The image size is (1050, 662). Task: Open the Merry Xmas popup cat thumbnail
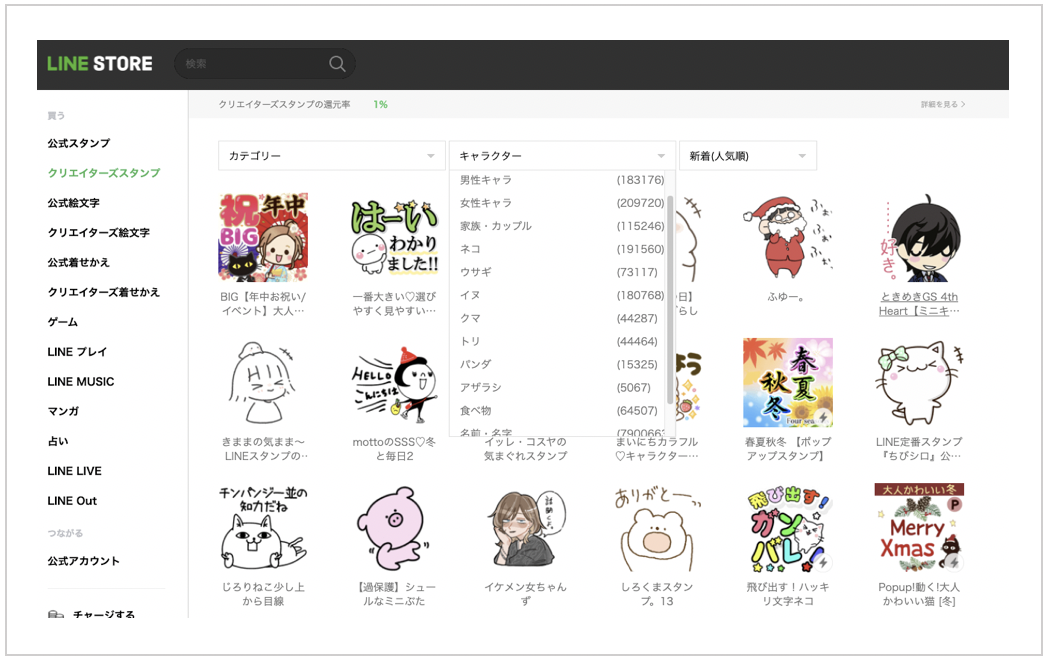tap(919, 528)
